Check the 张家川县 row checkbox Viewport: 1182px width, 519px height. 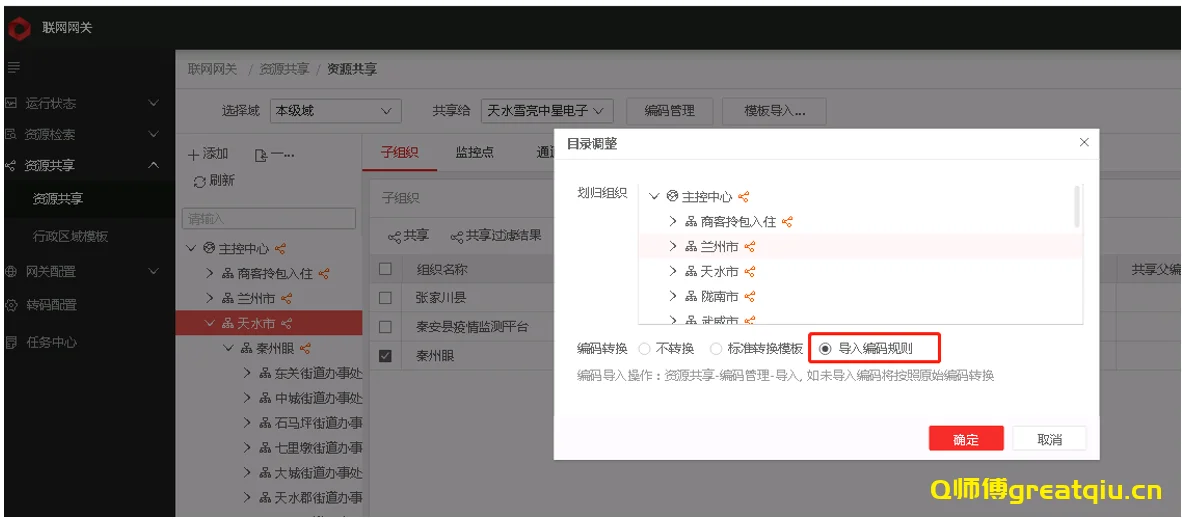385,298
